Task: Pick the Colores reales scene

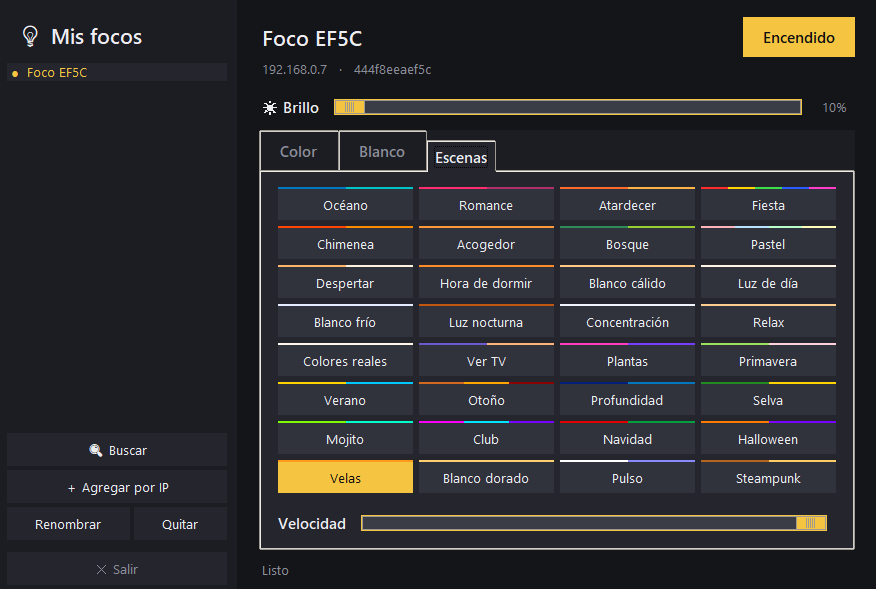Action: coord(345,360)
